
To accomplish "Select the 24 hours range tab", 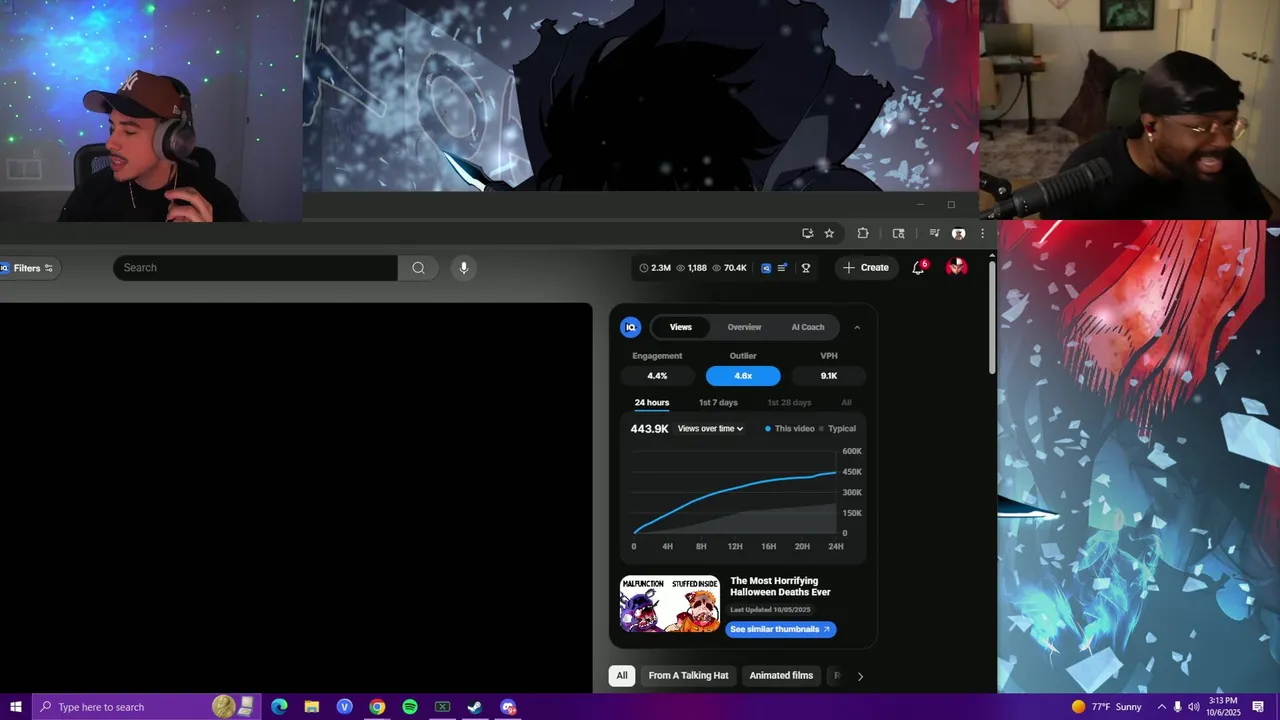I will click(x=652, y=403).
